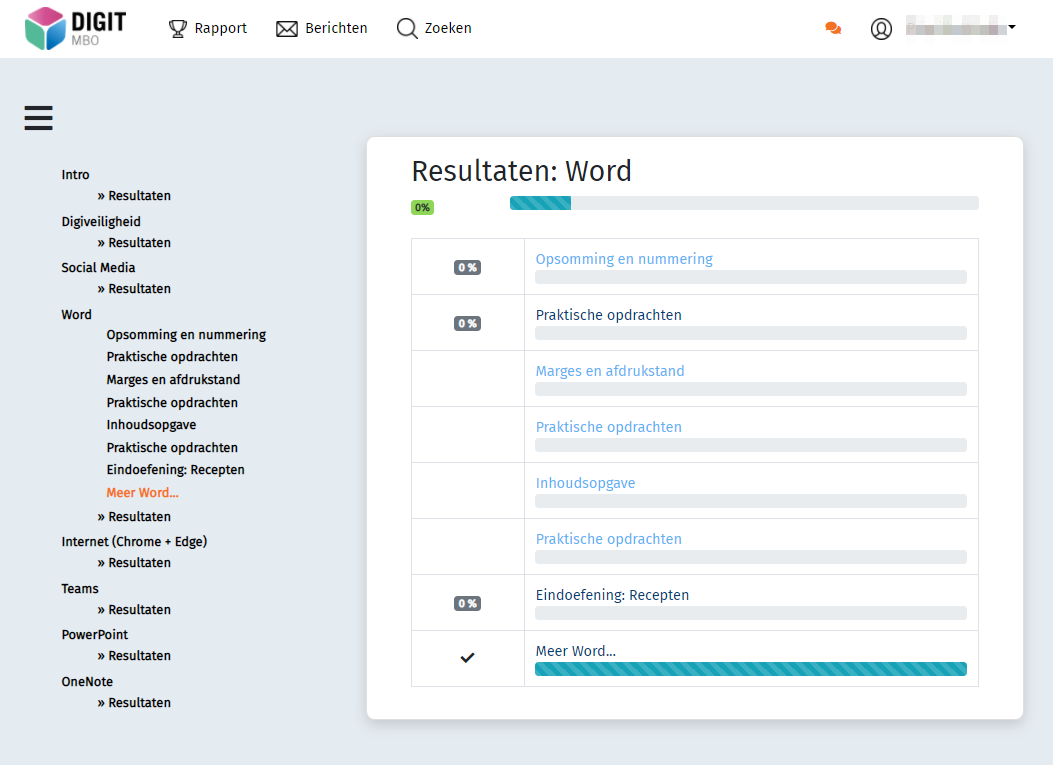Select the Teams section in the sidebar
Image resolution: width=1053 pixels, height=765 pixels.
[x=79, y=588]
